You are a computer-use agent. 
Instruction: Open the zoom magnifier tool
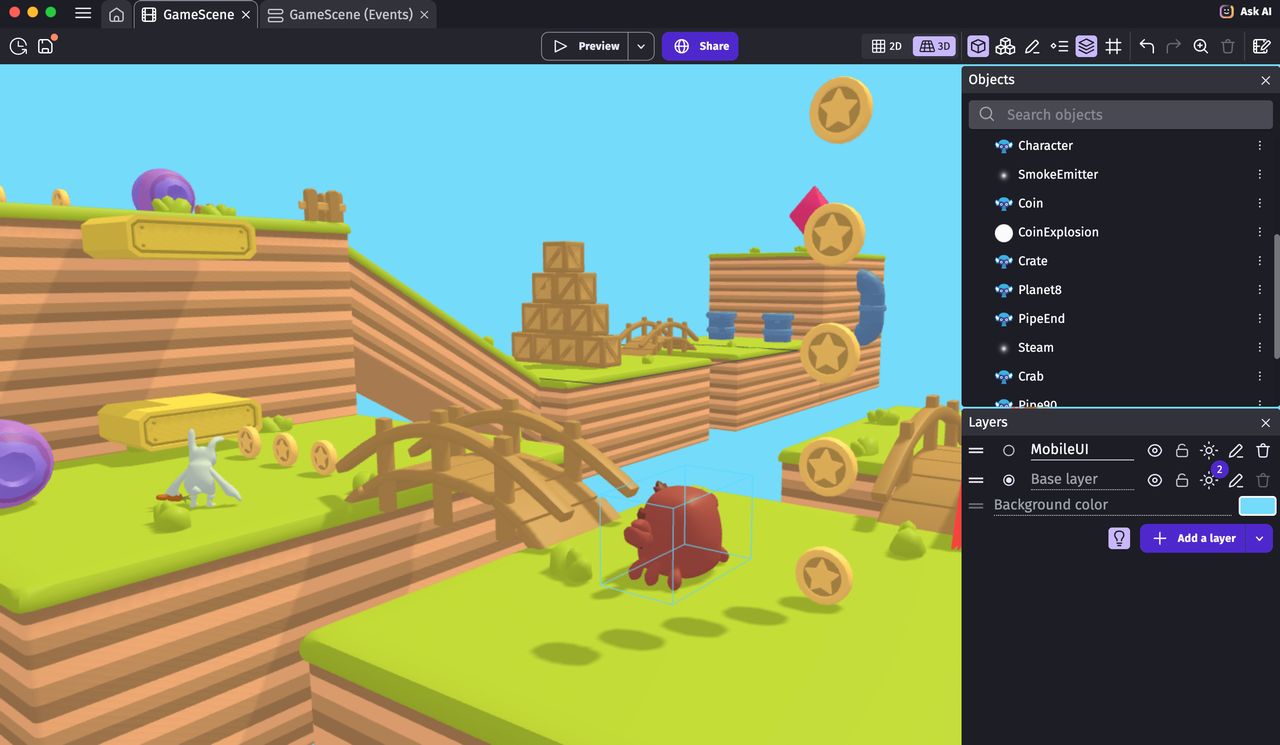point(1201,46)
